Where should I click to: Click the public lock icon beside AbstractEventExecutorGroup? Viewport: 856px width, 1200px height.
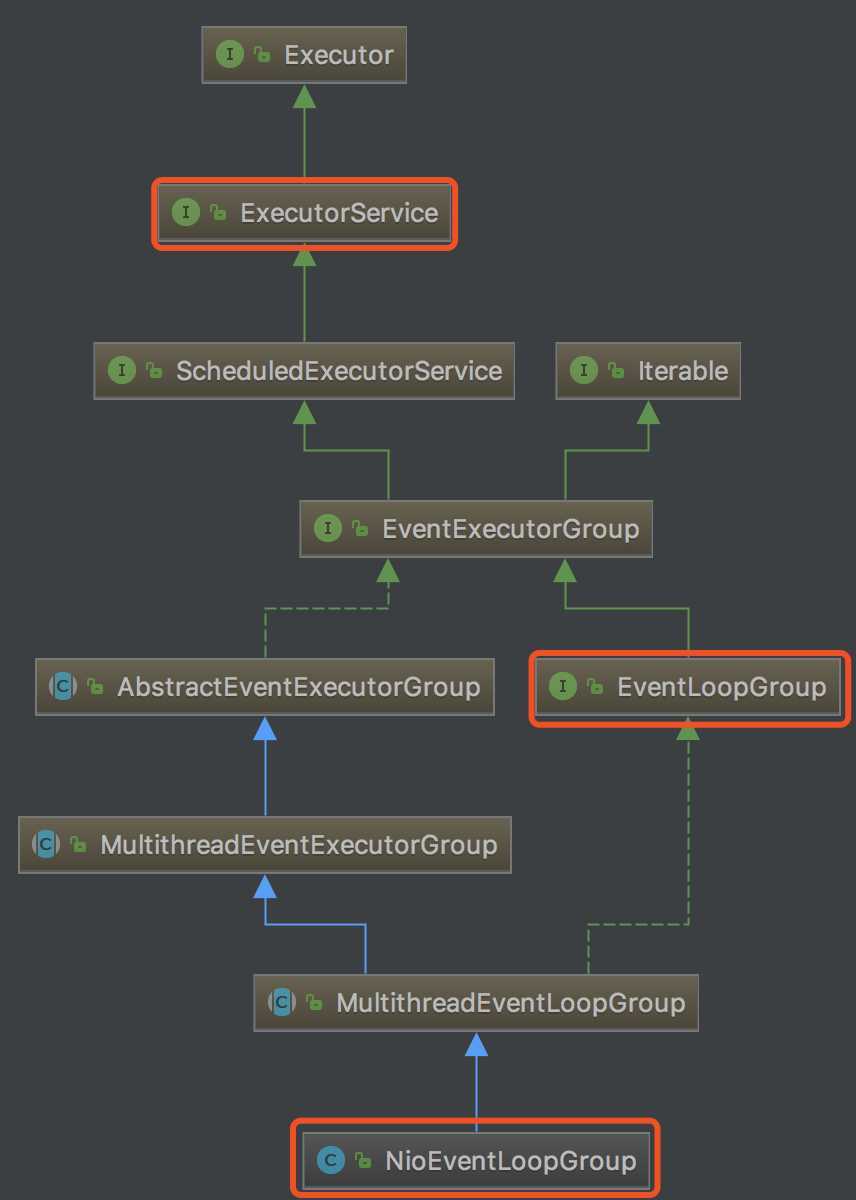pos(94,688)
